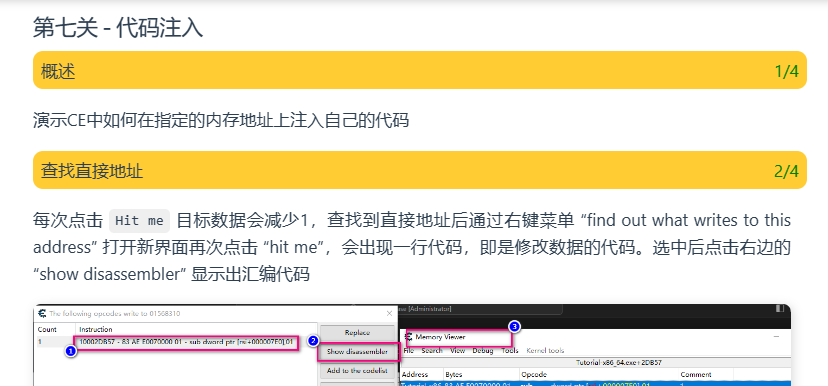Open the Search menu in Memory Viewer

(432, 350)
